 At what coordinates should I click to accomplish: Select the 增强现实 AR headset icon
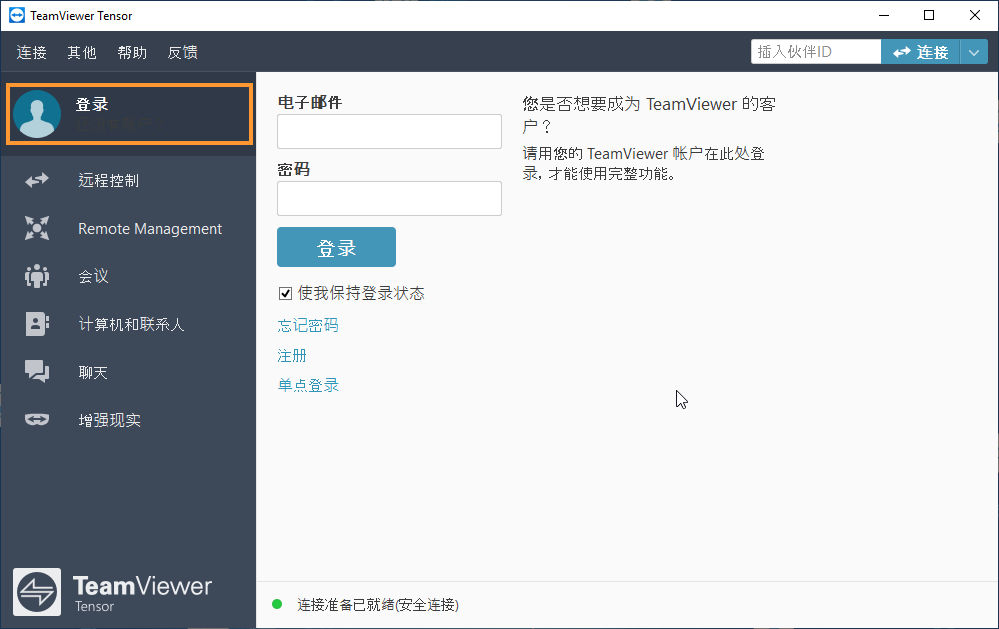pyautogui.click(x=37, y=419)
